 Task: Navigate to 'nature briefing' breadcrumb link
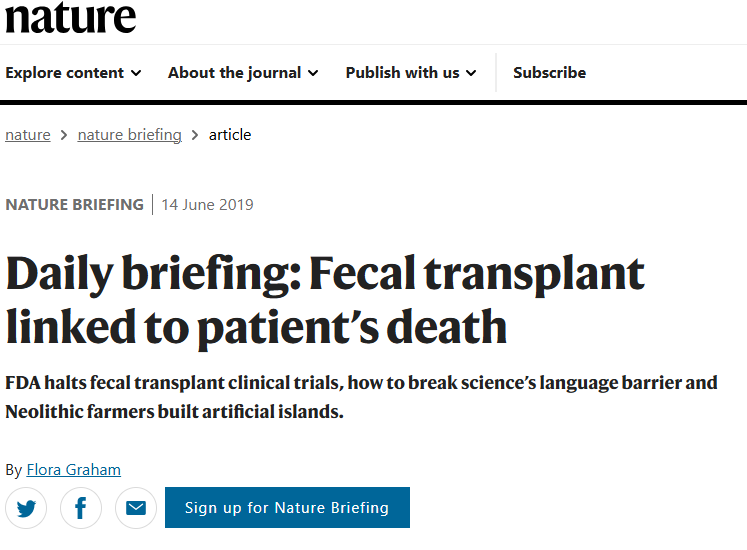pos(129,135)
